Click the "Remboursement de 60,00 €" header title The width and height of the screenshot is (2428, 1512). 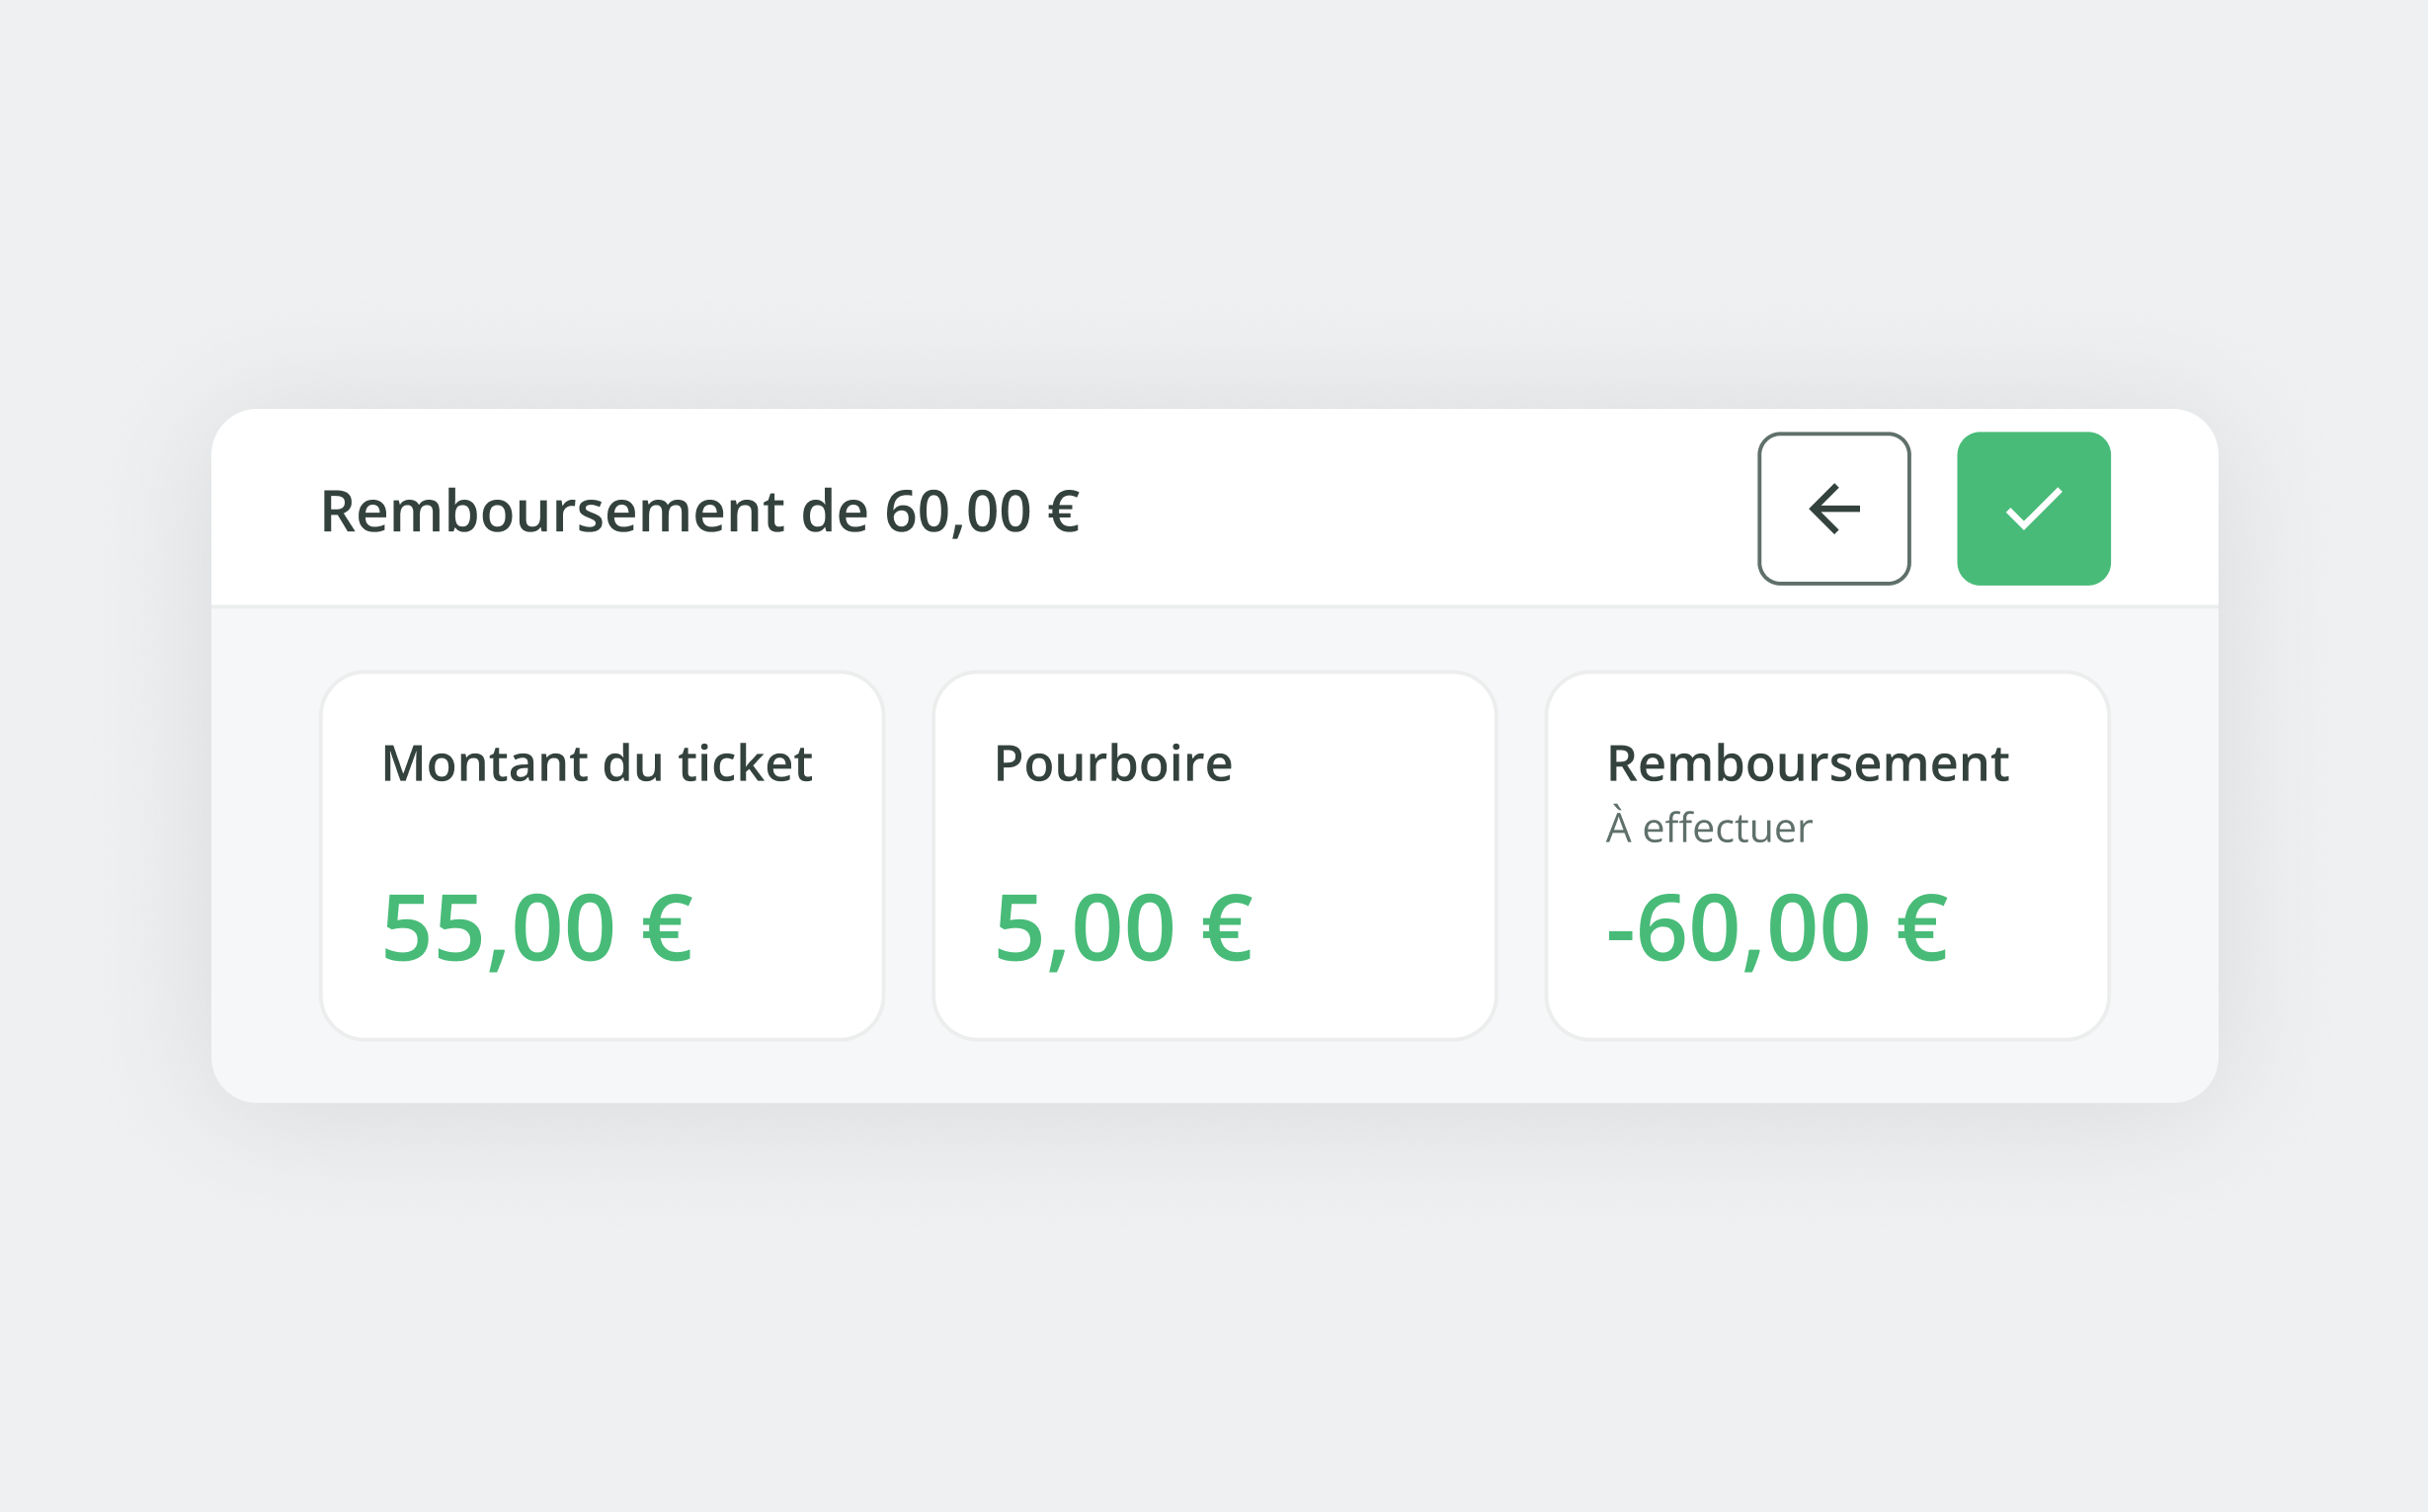click(x=699, y=511)
